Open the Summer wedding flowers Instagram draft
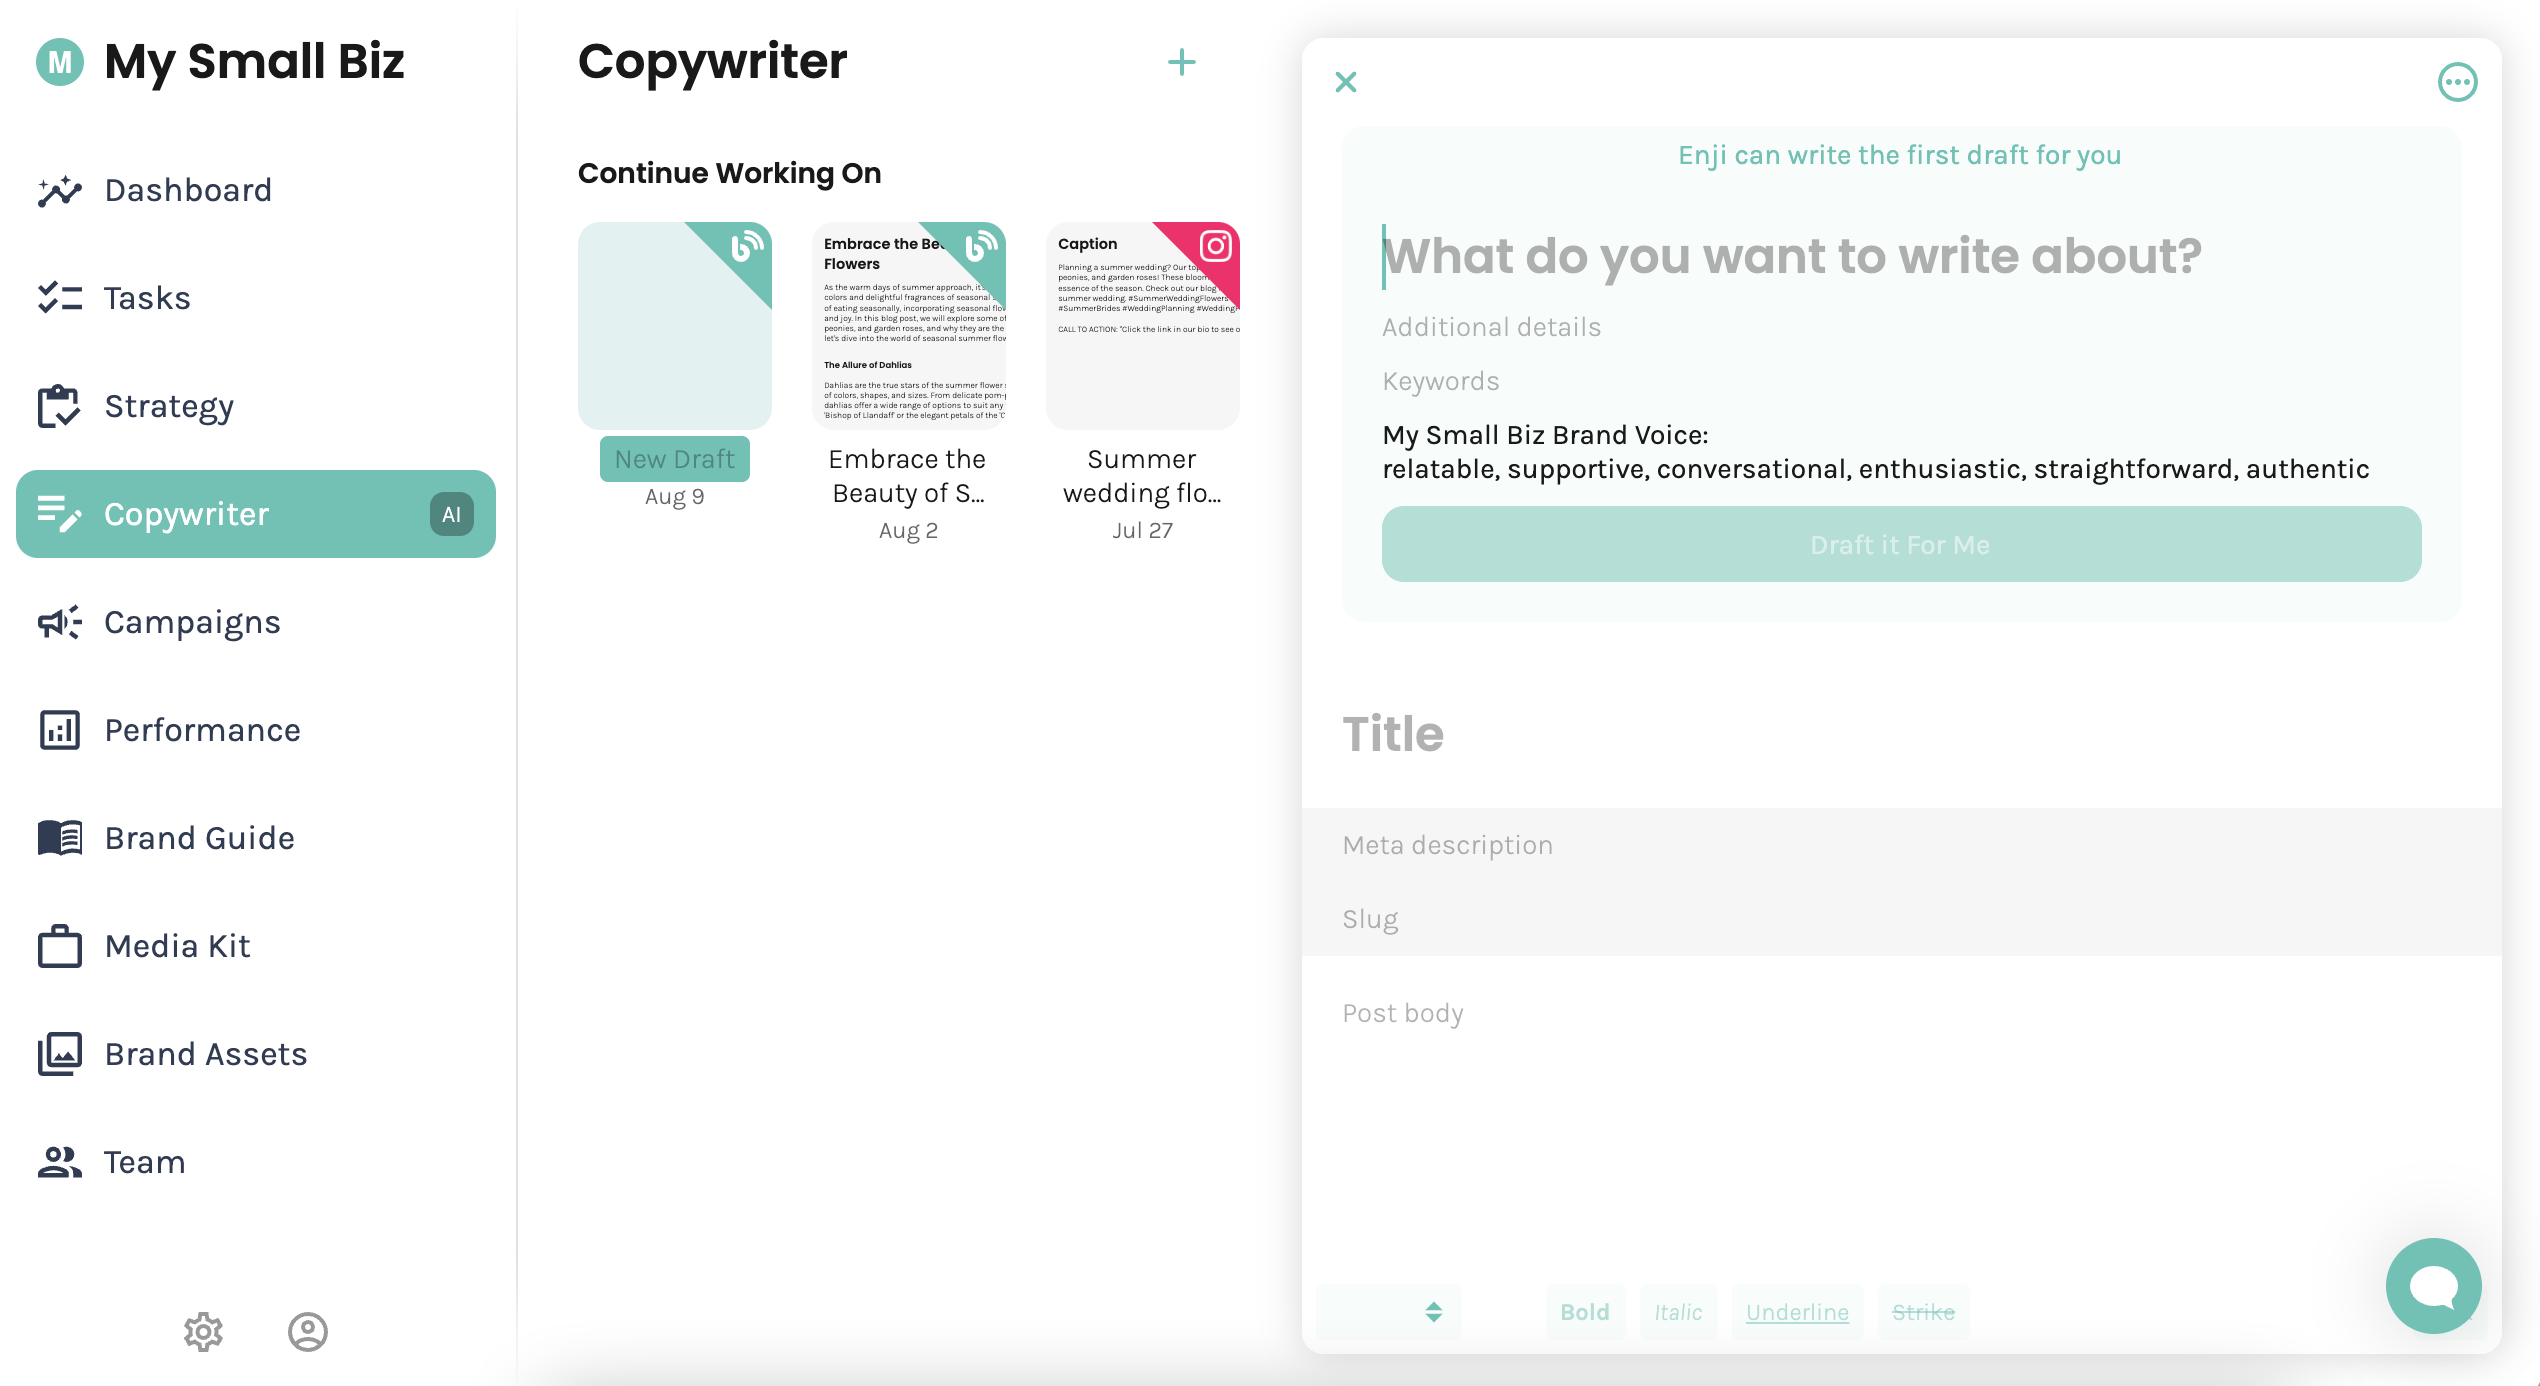Screen dimensions: 2540x1386 tap(1142, 326)
